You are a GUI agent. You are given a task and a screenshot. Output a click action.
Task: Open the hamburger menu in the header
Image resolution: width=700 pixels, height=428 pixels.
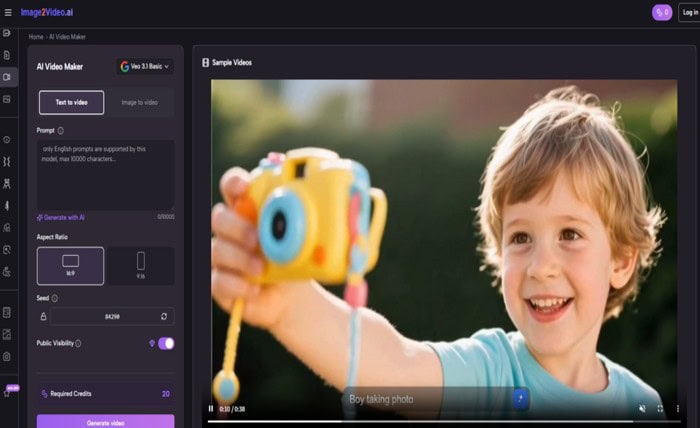pos(9,12)
